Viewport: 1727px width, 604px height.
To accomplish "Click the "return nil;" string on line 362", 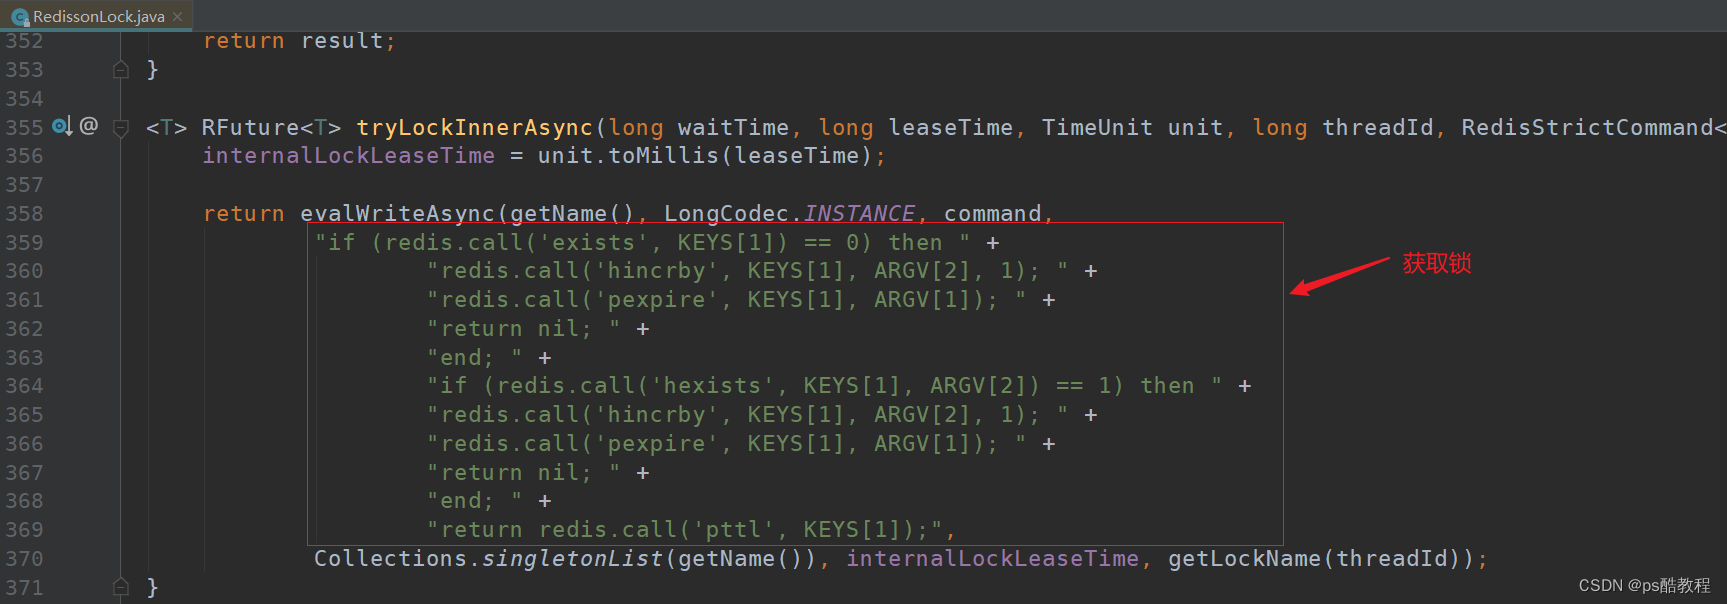I will click(x=524, y=329).
